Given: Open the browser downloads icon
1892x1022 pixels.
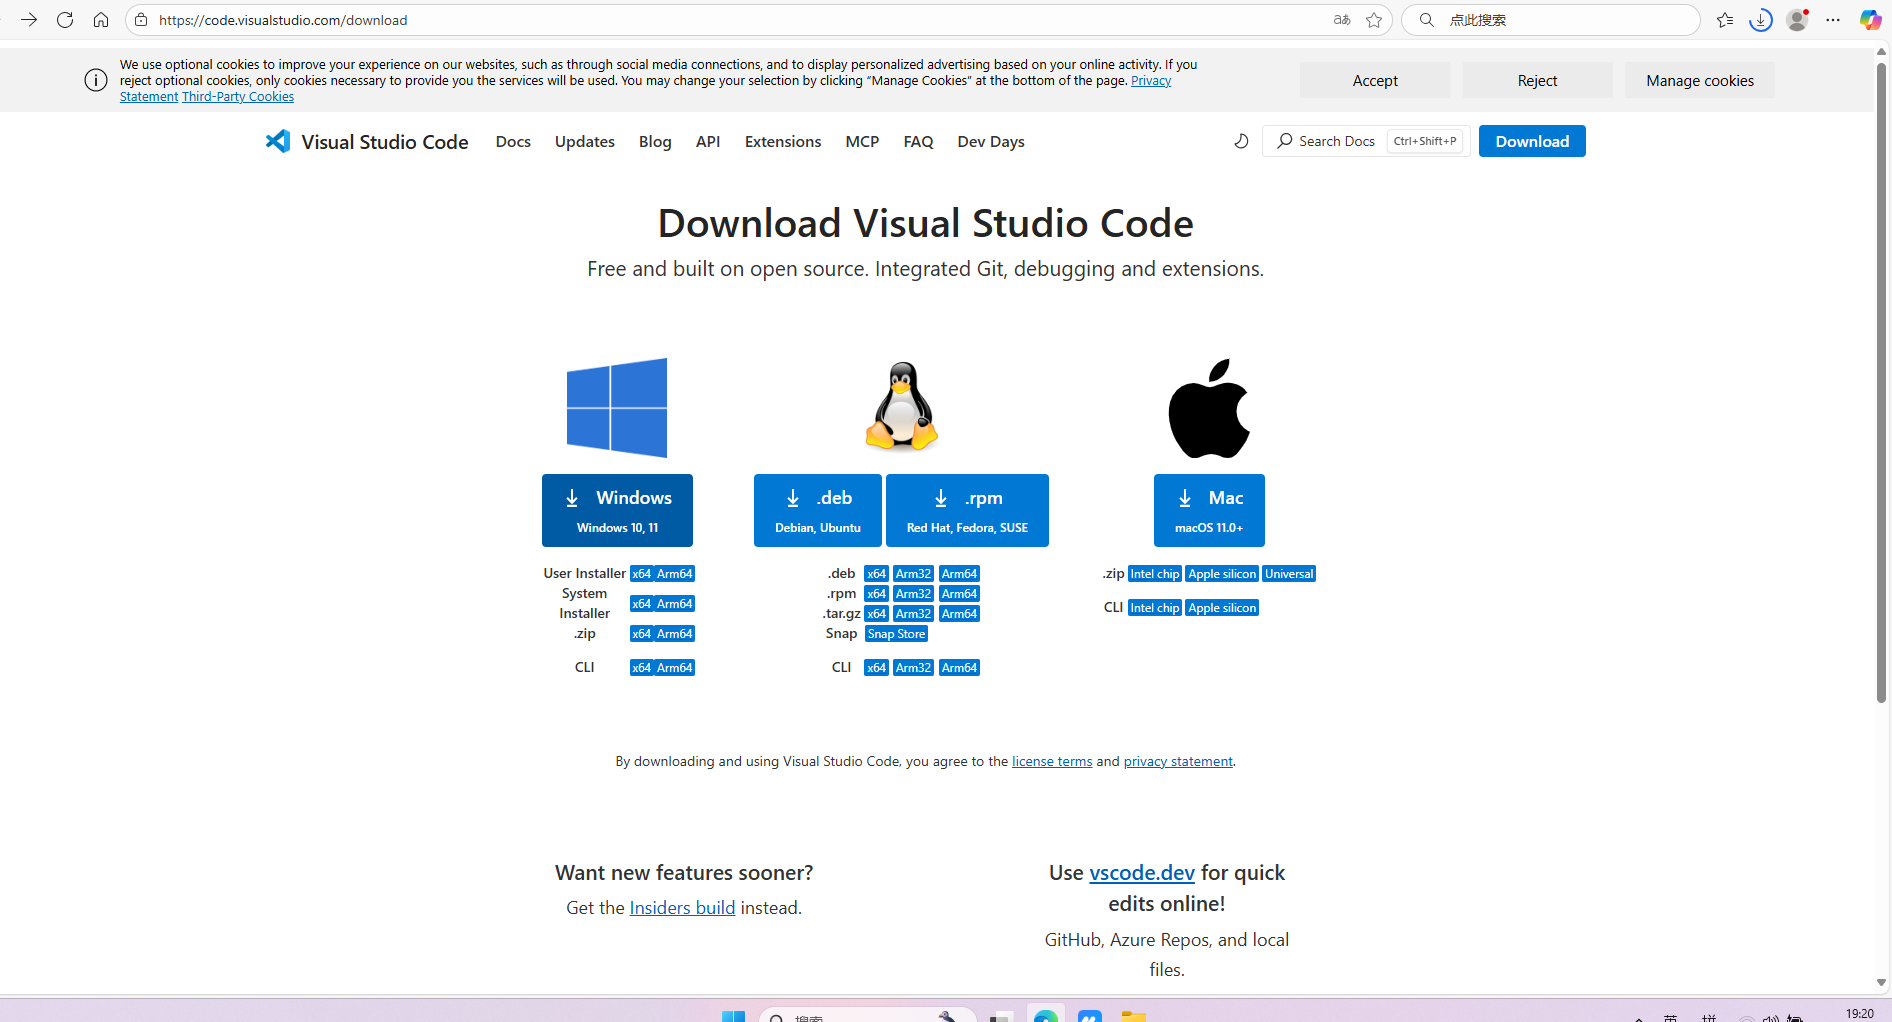Looking at the screenshot, I should click(x=1761, y=20).
